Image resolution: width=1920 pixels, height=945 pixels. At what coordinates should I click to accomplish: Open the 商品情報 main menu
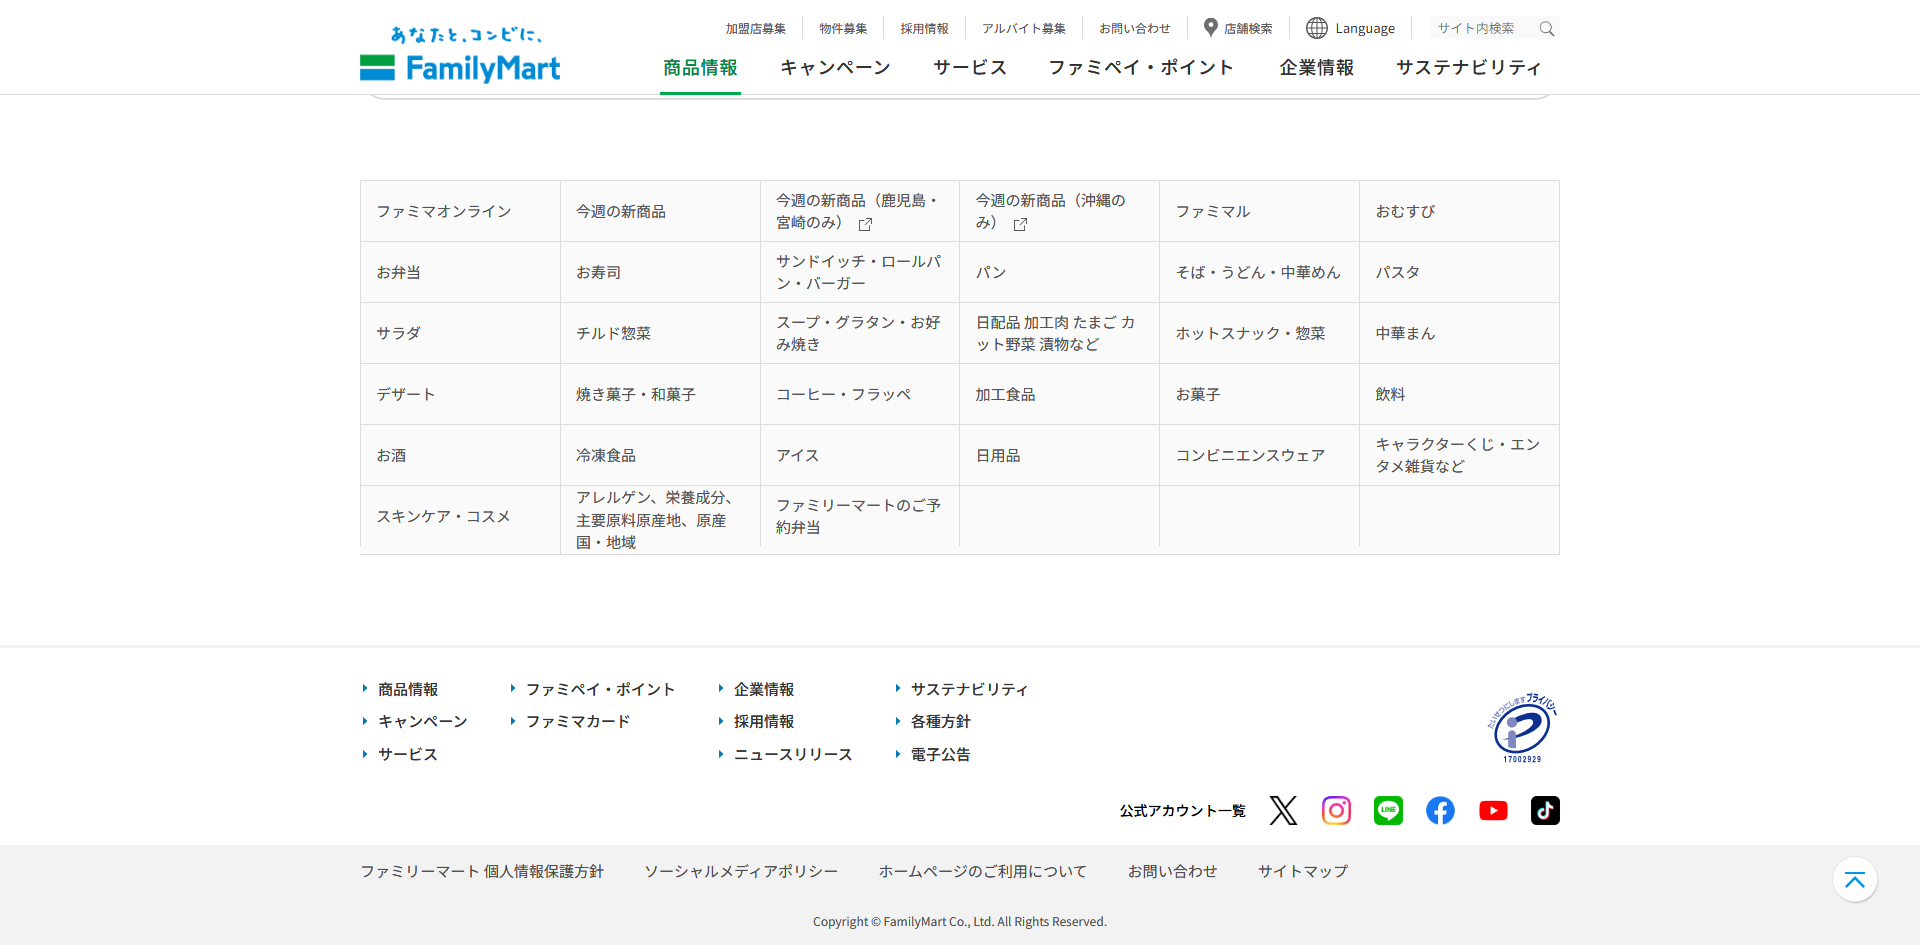(700, 67)
